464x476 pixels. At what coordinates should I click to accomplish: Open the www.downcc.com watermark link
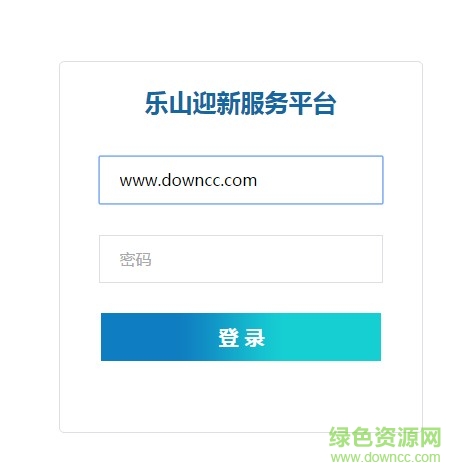[386, 457]
